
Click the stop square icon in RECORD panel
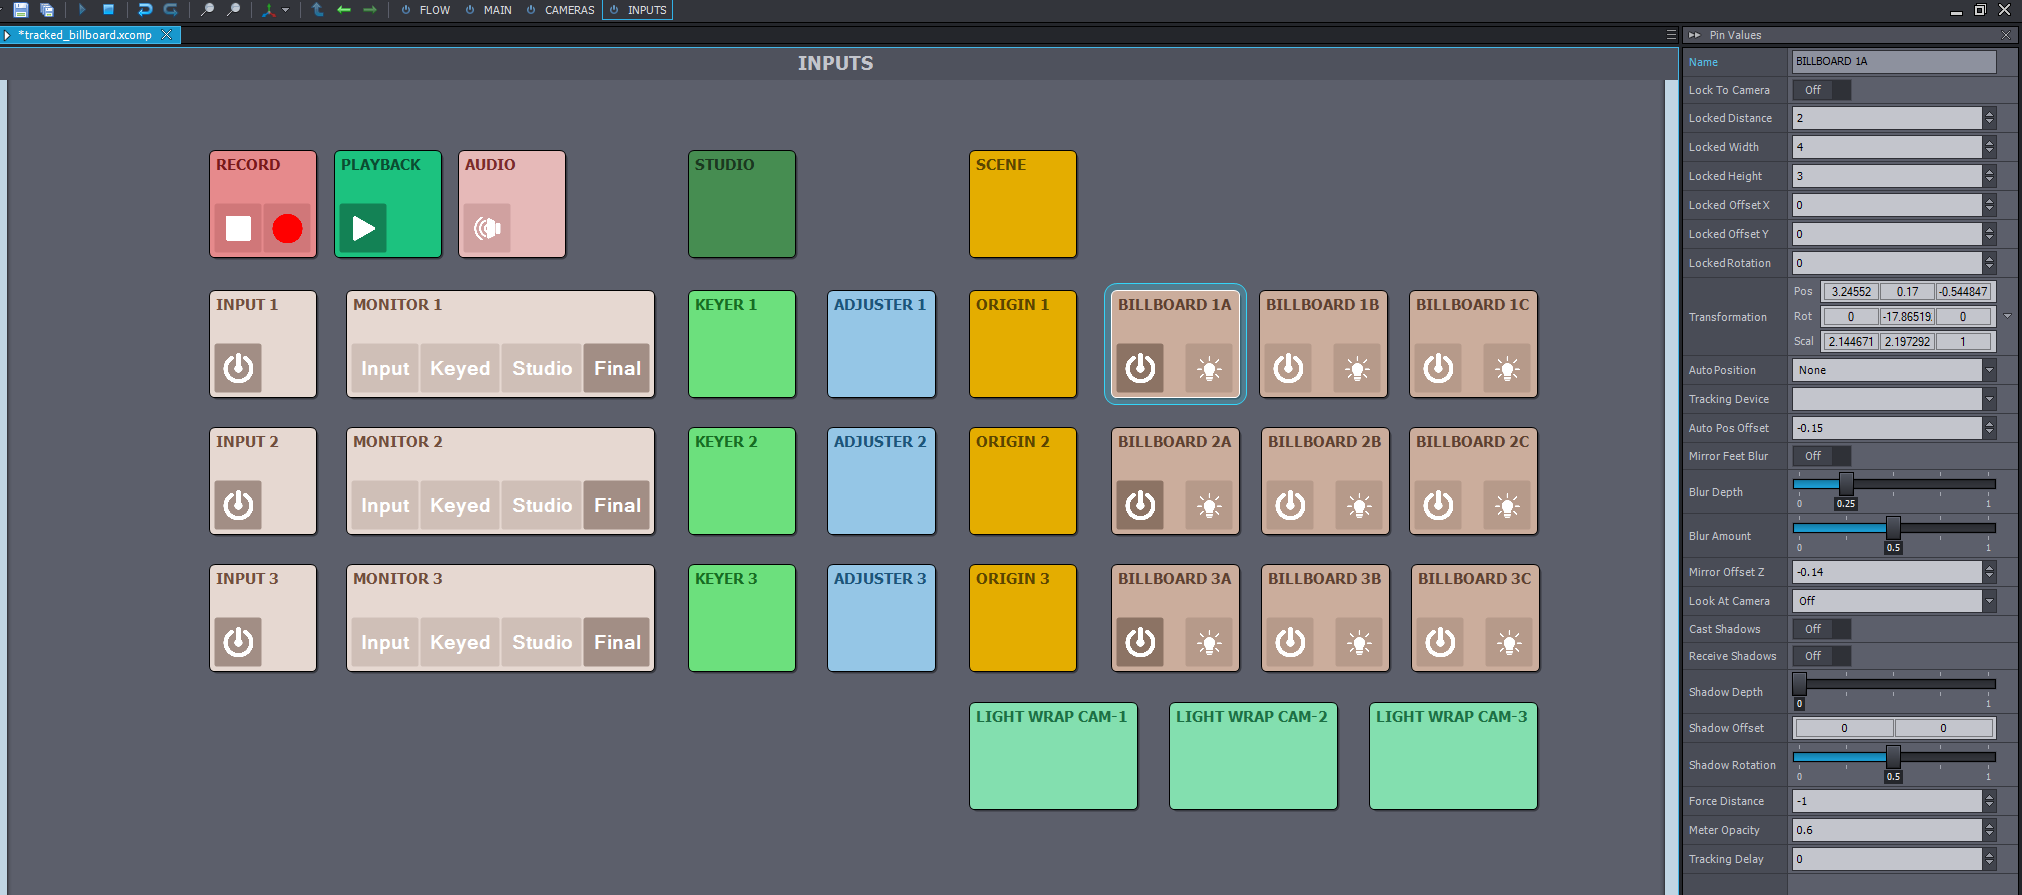pyautogui.click(x=238, y=229)
